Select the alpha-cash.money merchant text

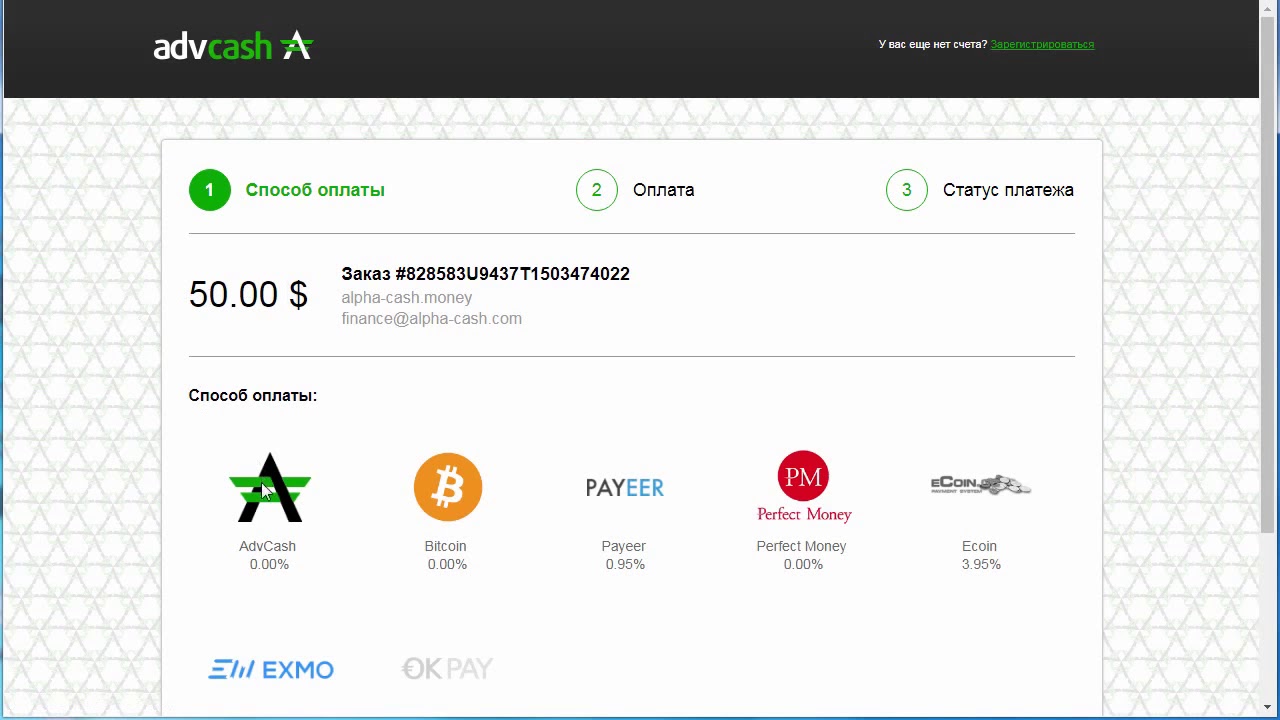[406, 297]
